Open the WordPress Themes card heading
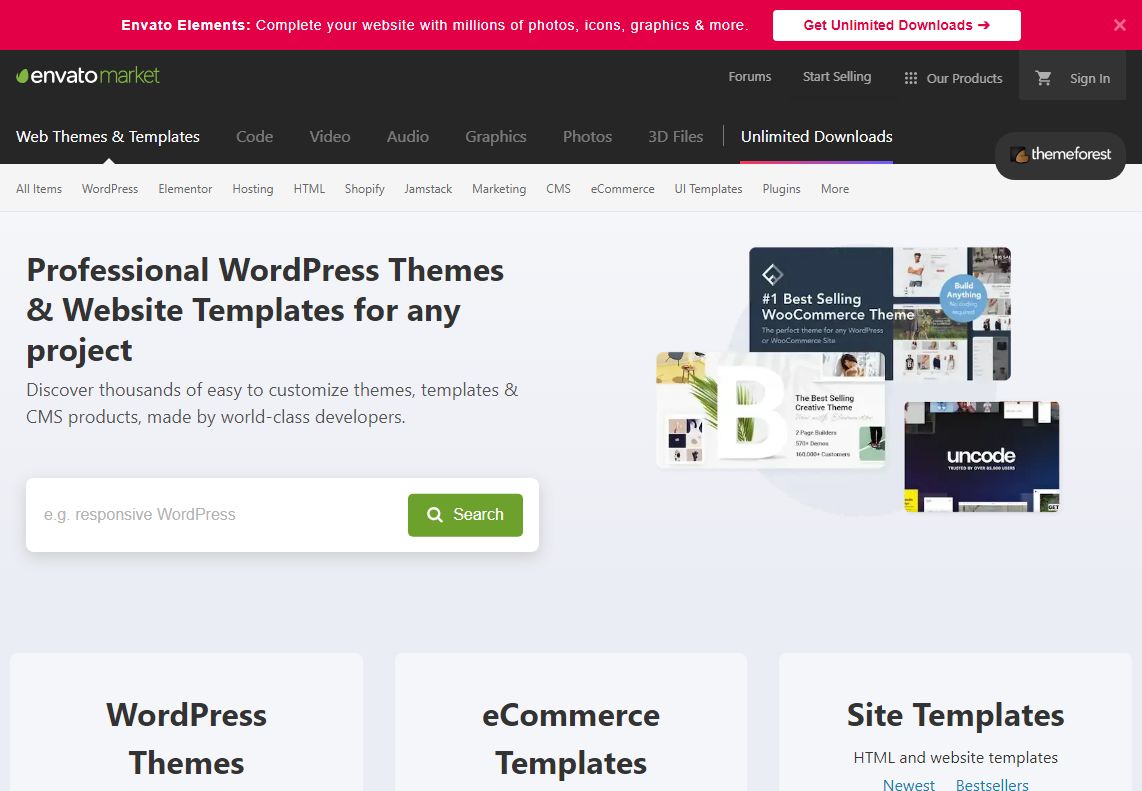Screen dimensions: 1142x791 (x=186, y=739)
